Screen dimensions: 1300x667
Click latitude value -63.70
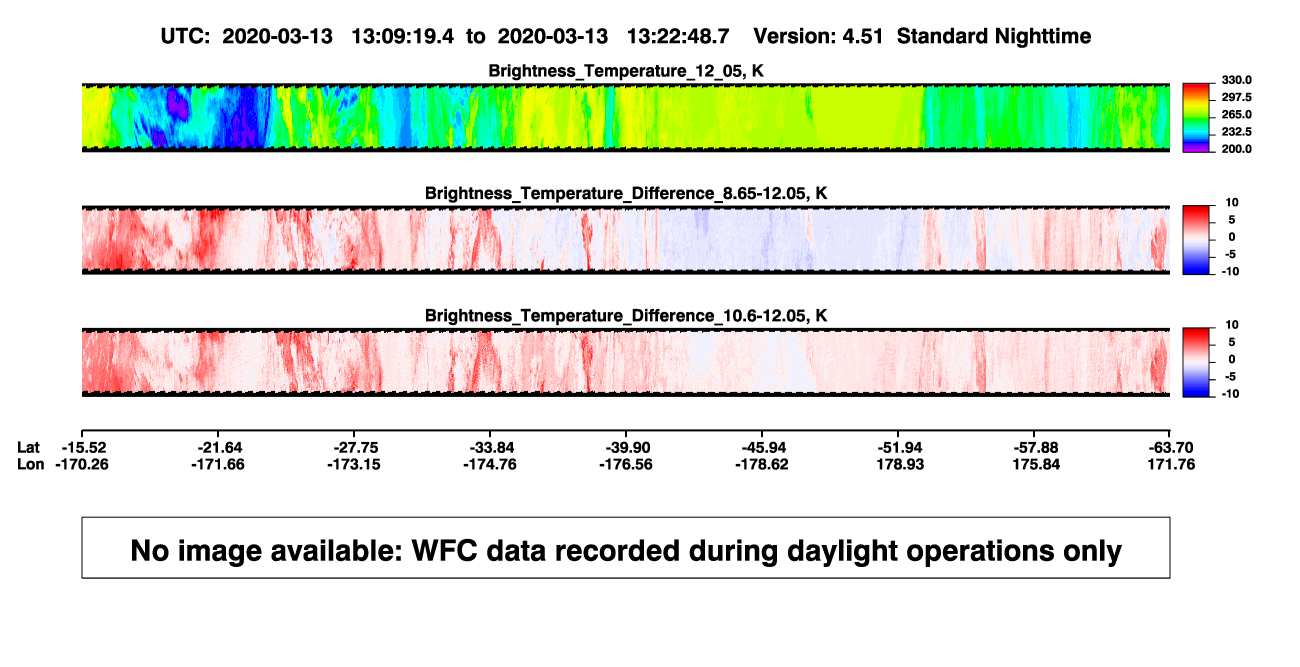(x=1171, y=447)
